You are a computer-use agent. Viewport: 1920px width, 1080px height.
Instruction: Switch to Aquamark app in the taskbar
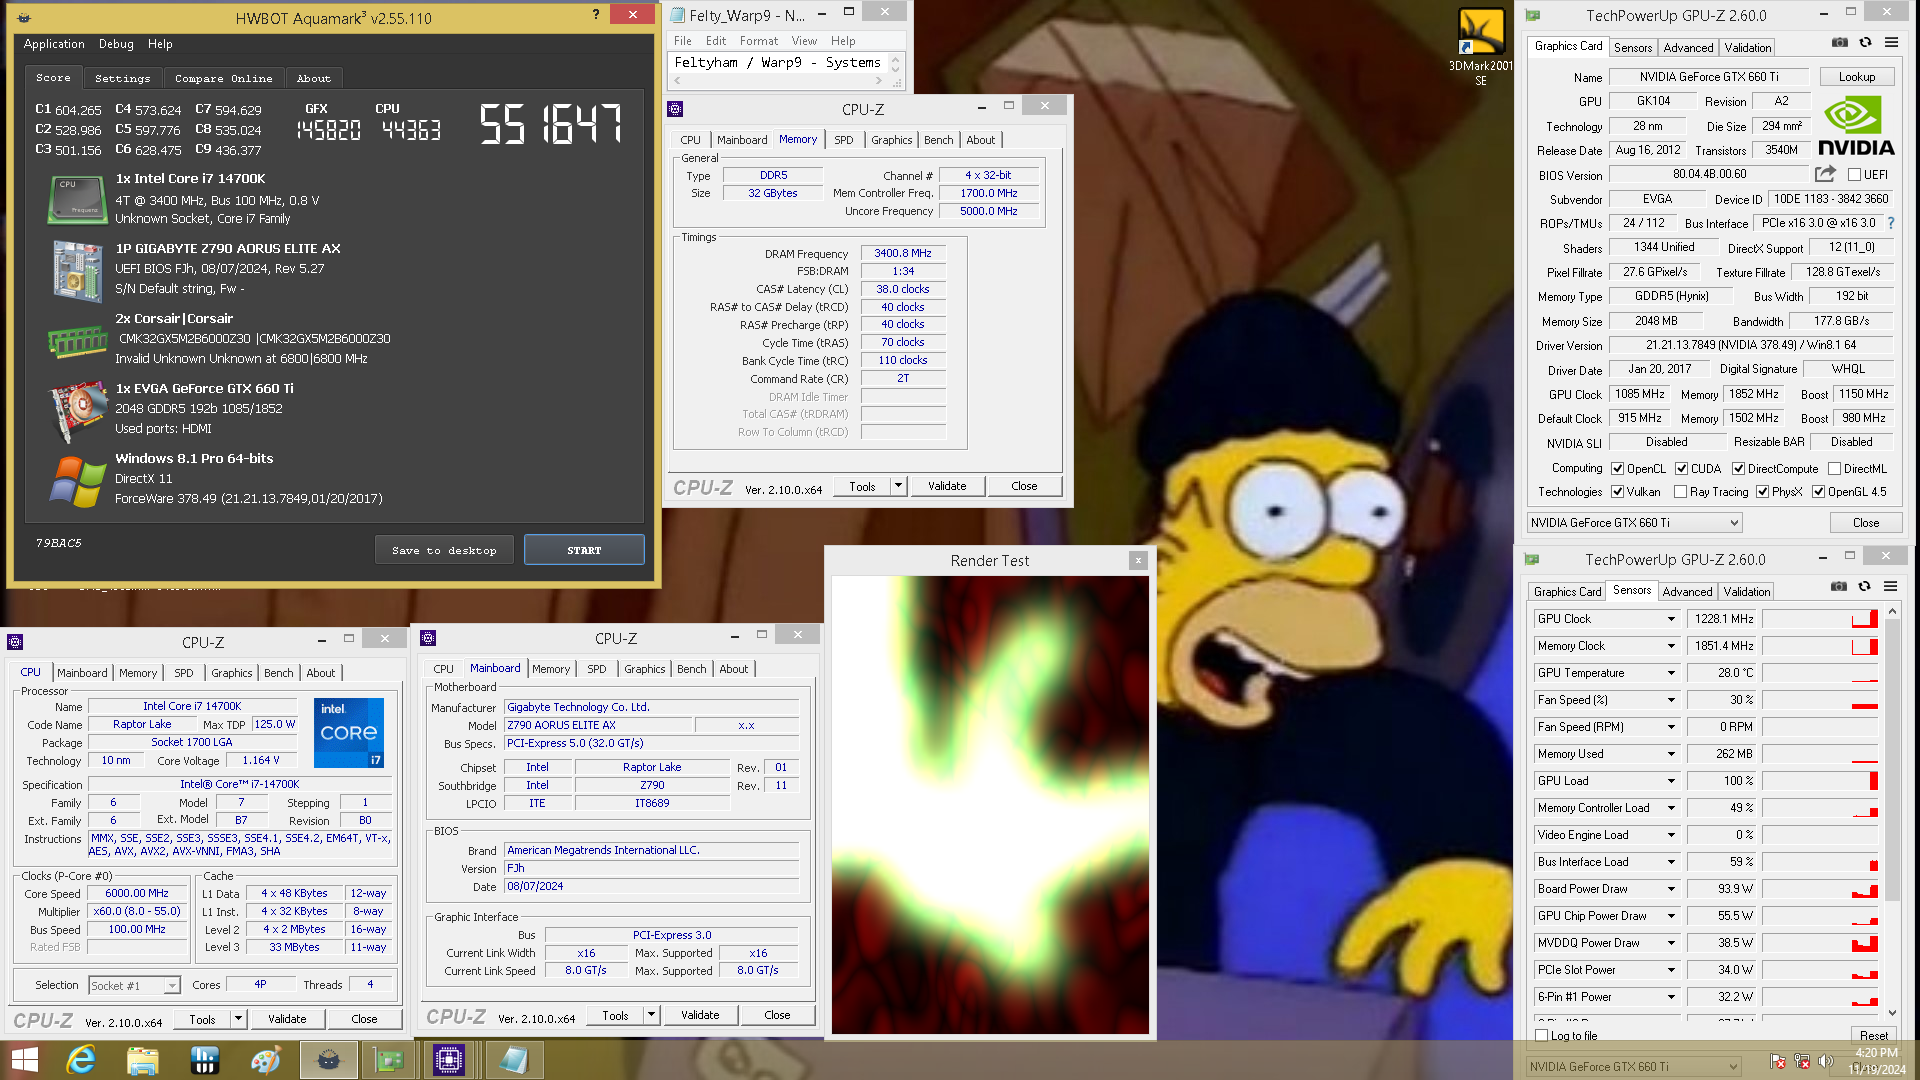tap(328, 1060)
